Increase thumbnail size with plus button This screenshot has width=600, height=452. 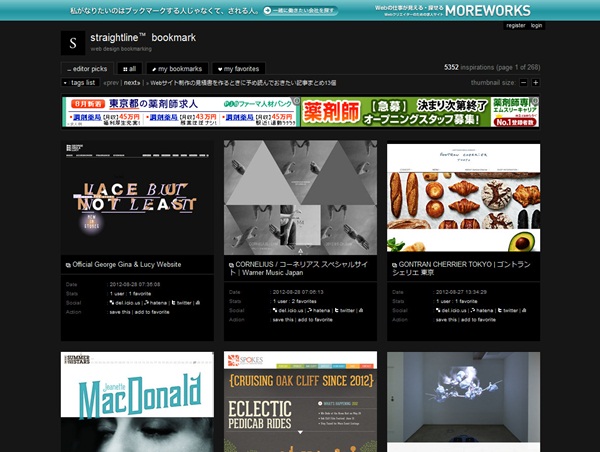click(x=536, y=83)
